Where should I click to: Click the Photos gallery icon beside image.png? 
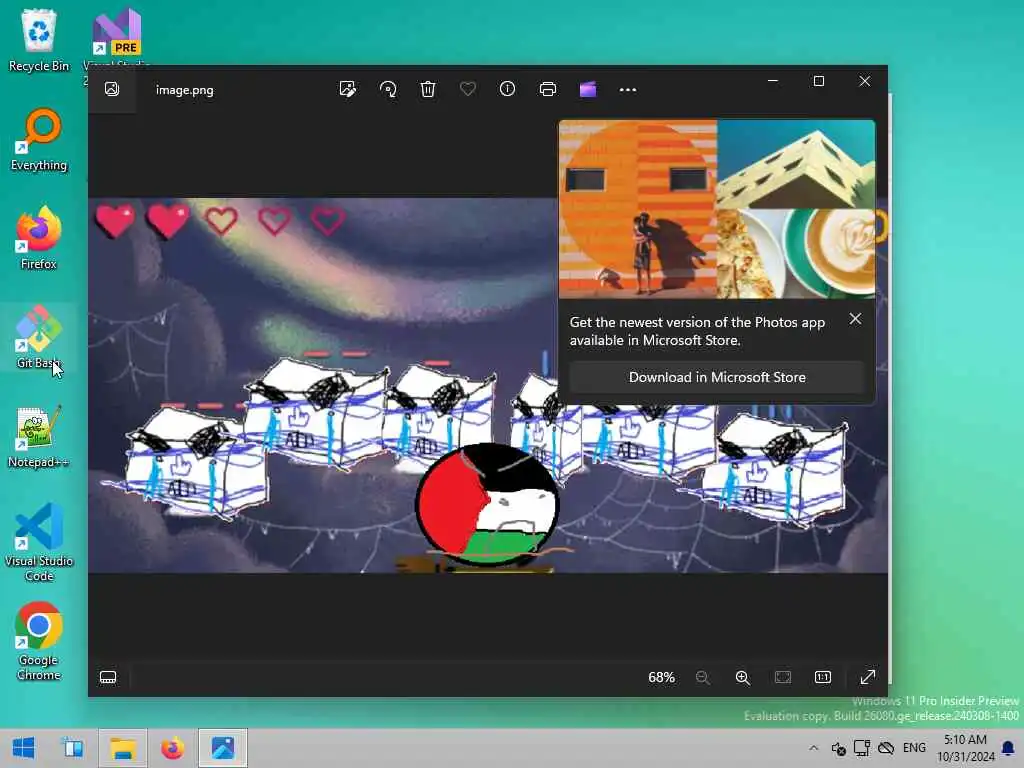112,89
